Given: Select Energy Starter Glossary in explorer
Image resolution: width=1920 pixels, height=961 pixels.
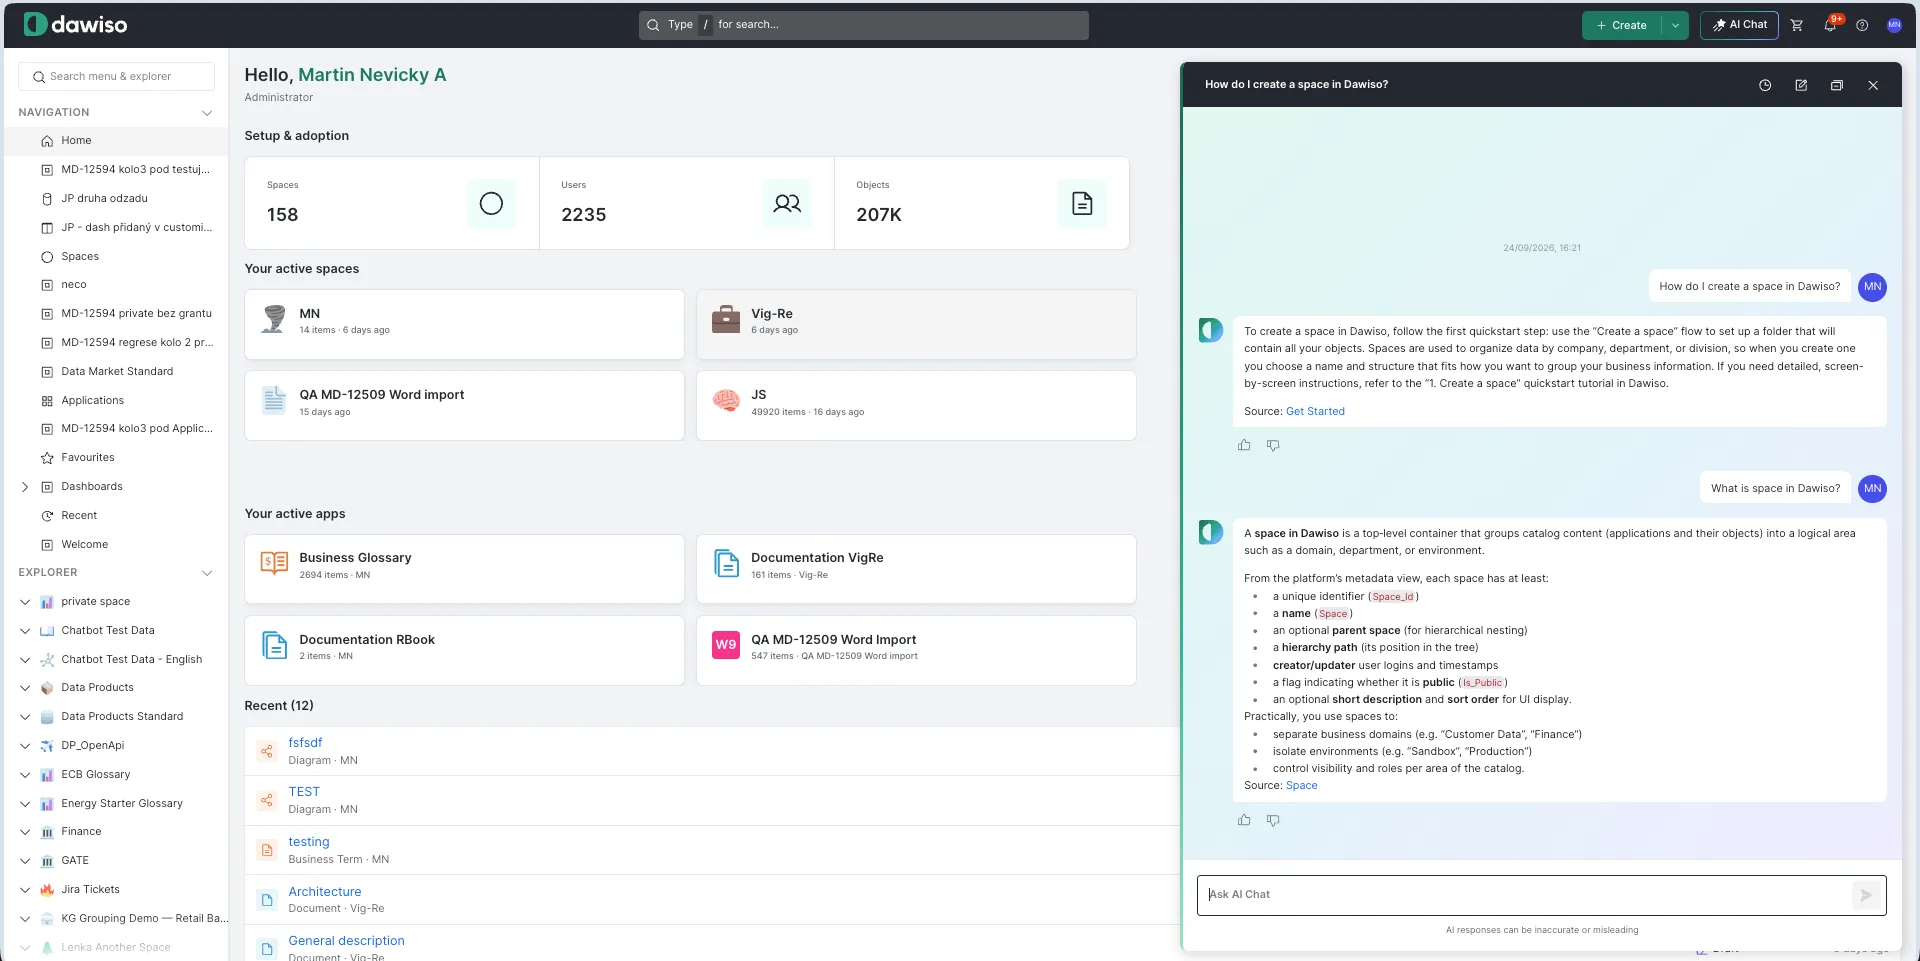Looking at the screenshot, I should (122, 804).
